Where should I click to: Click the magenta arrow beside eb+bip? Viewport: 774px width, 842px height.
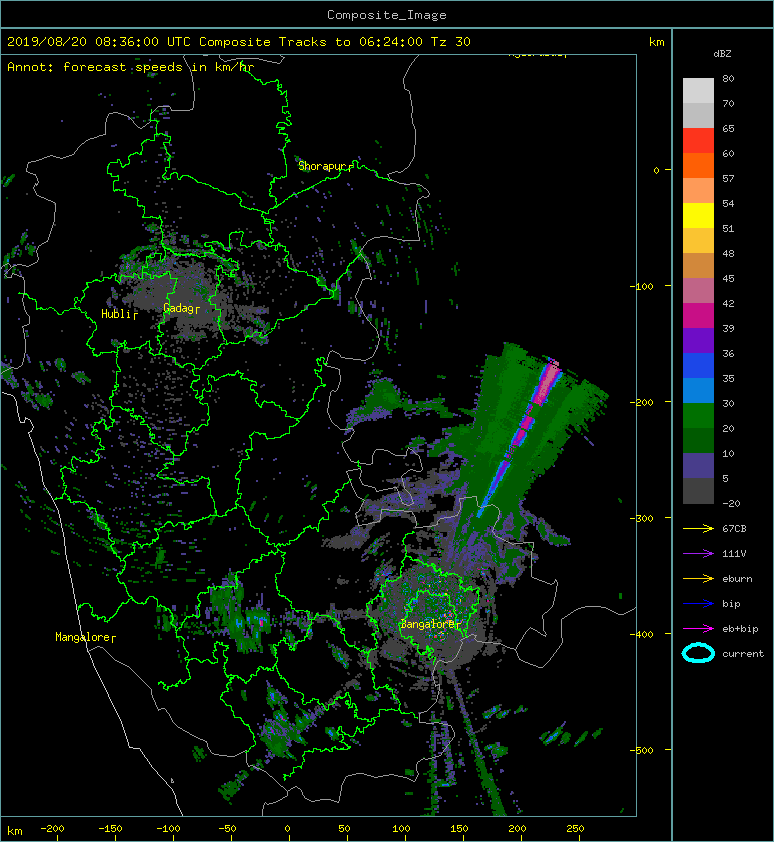coord(698,628)
